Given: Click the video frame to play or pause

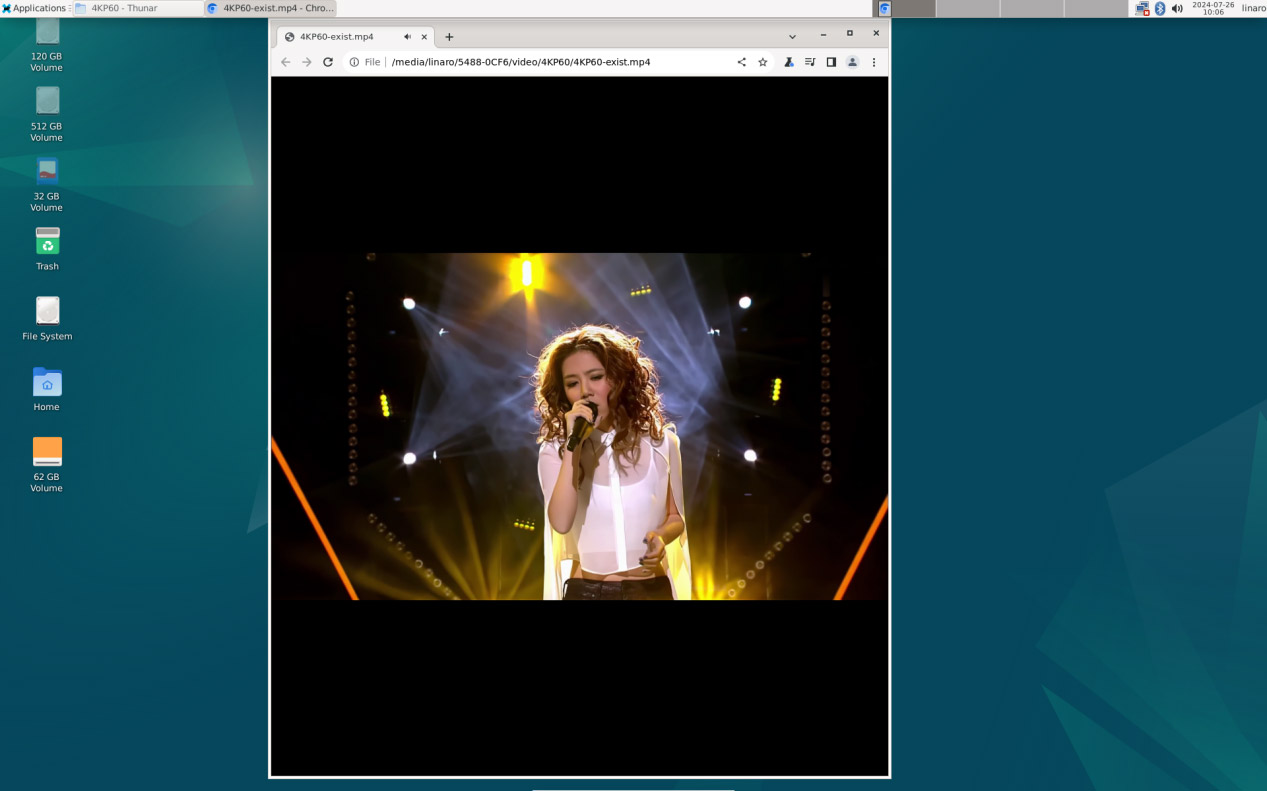Looking at the screenshot, I should click(x=579, y=426).
